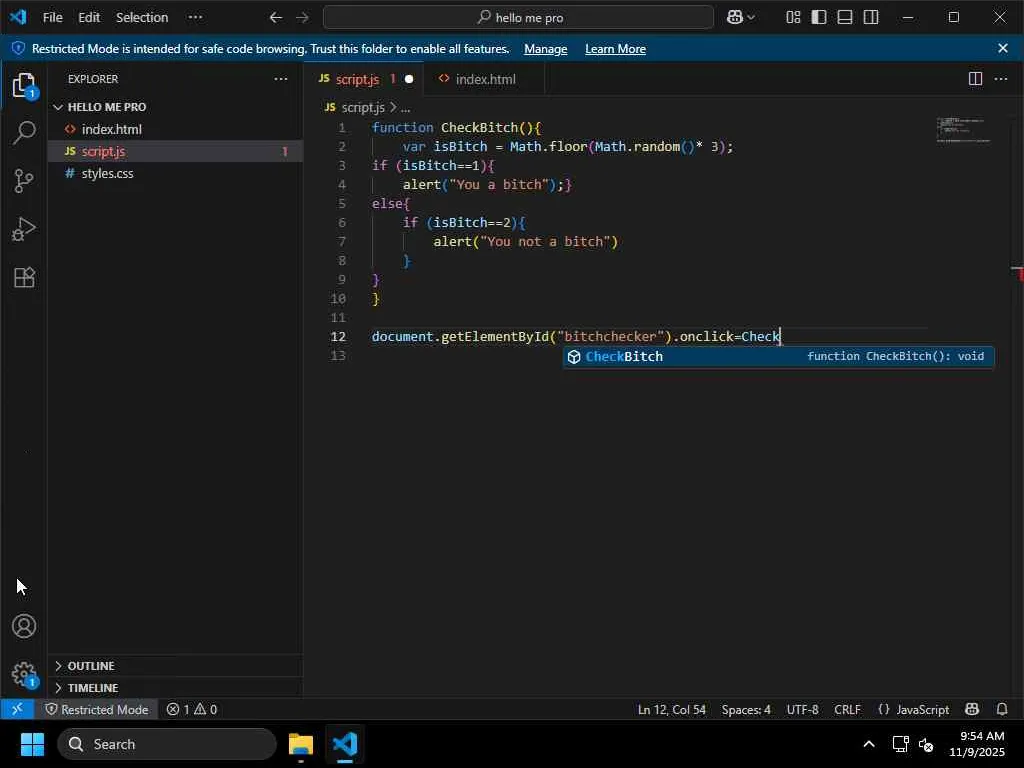Open the Search view in activity bar

(24, 132)
